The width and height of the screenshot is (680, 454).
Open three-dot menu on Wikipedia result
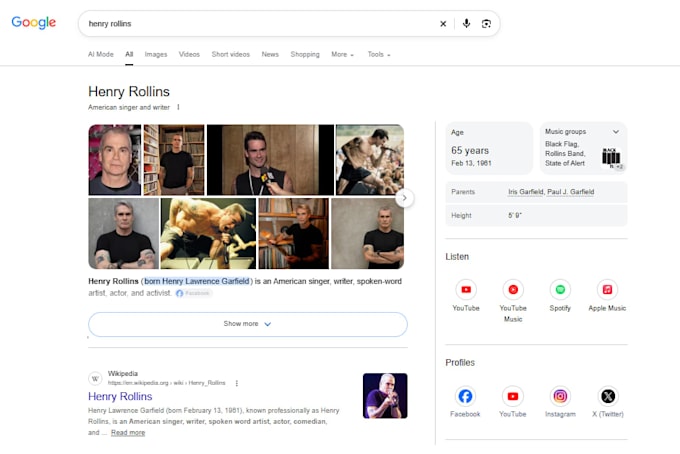[237, 383]
